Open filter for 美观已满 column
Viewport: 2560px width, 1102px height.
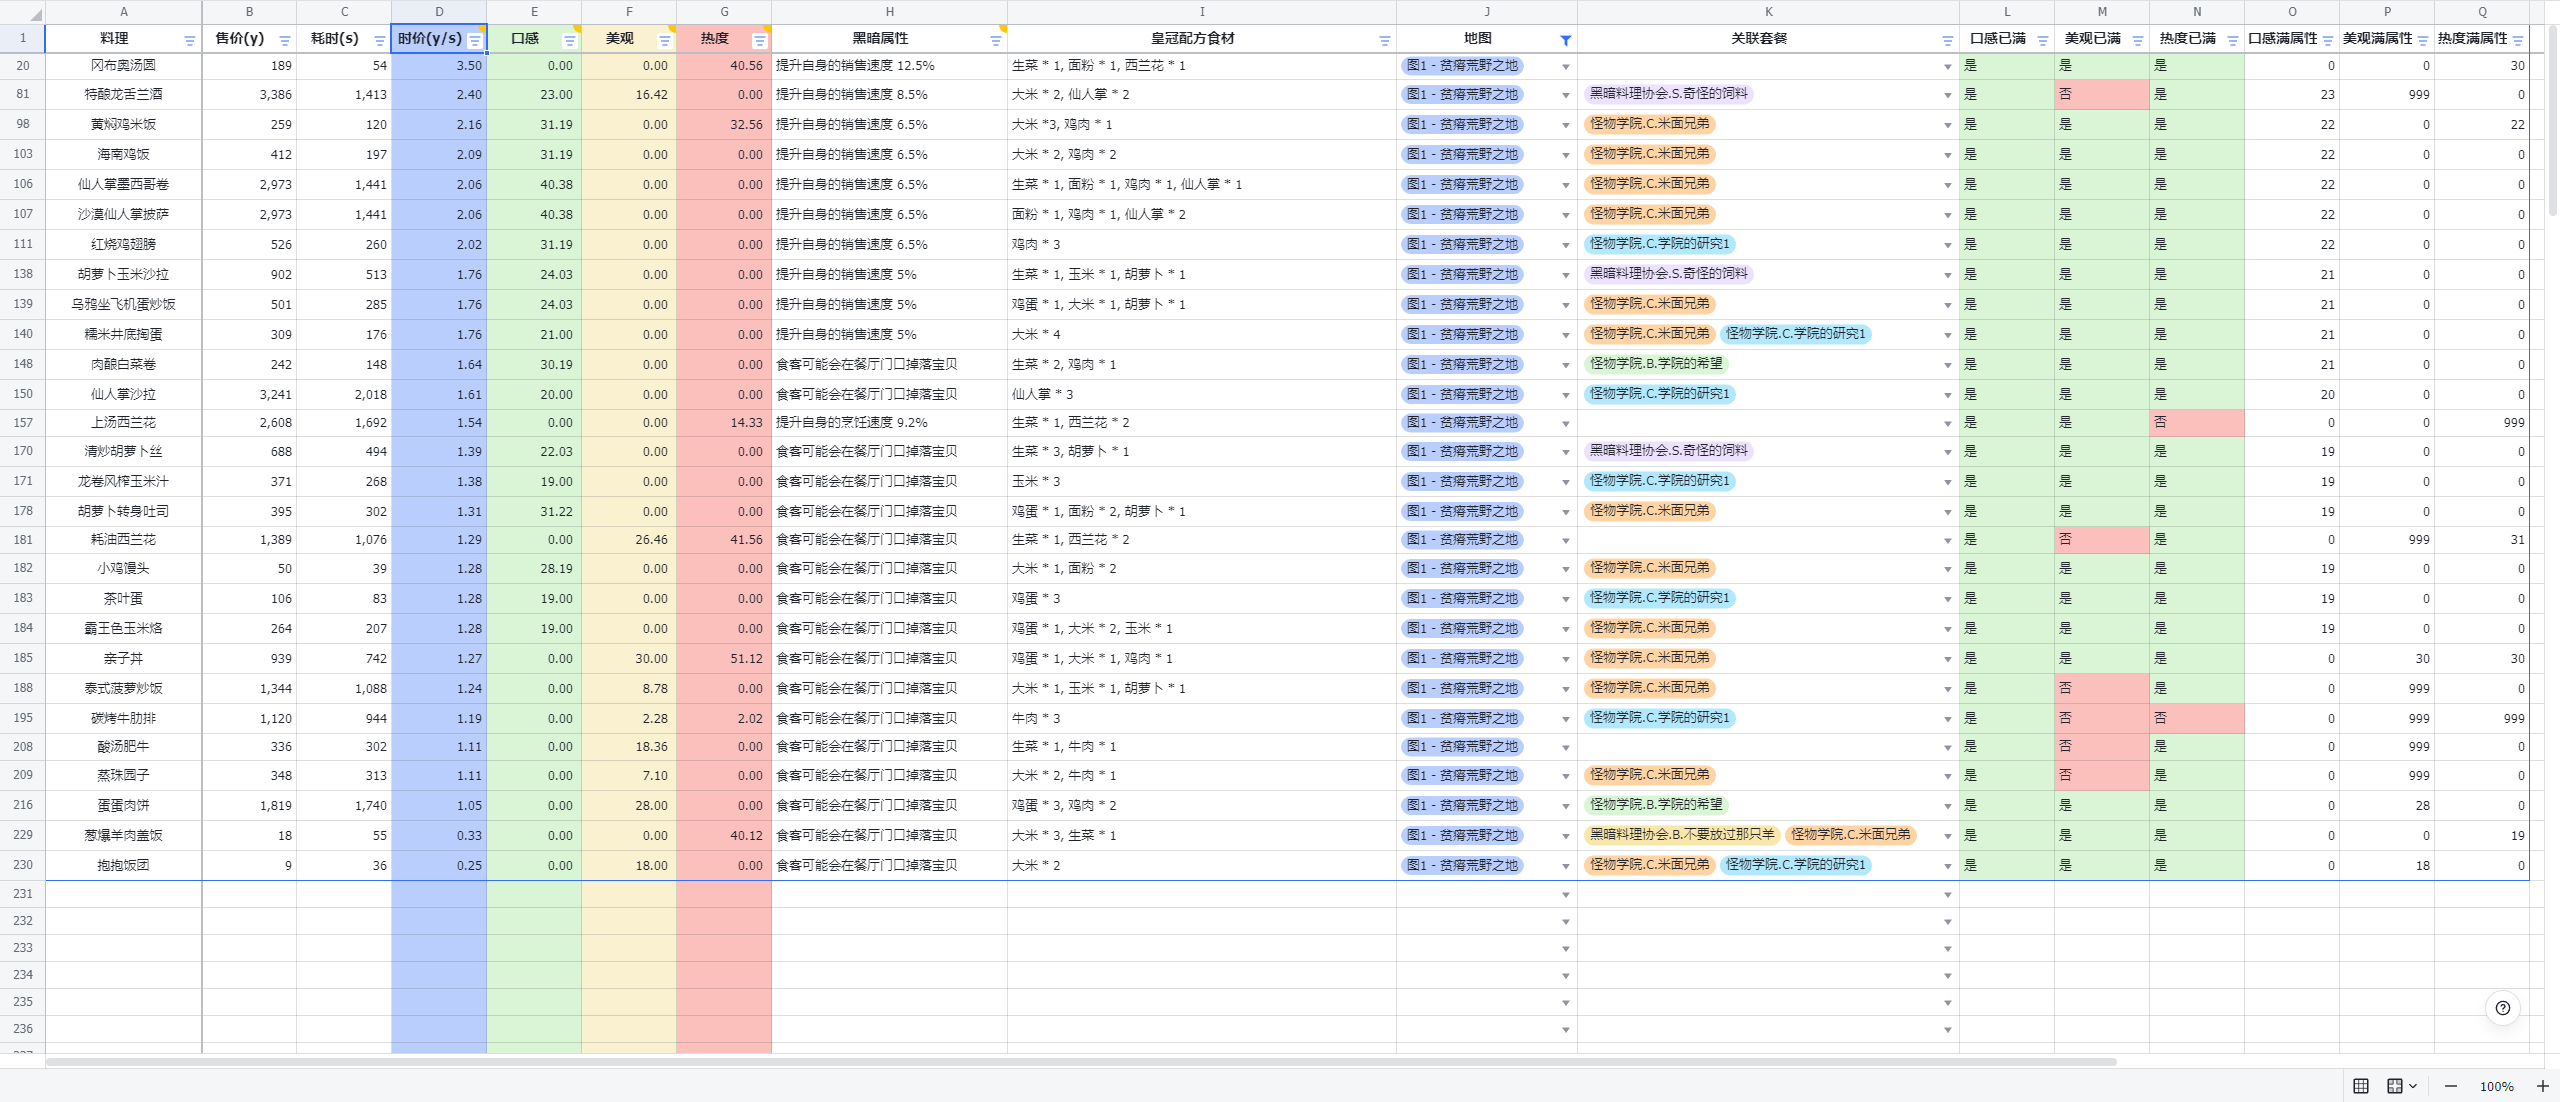pyautogui.click(x=2137, y=41)
